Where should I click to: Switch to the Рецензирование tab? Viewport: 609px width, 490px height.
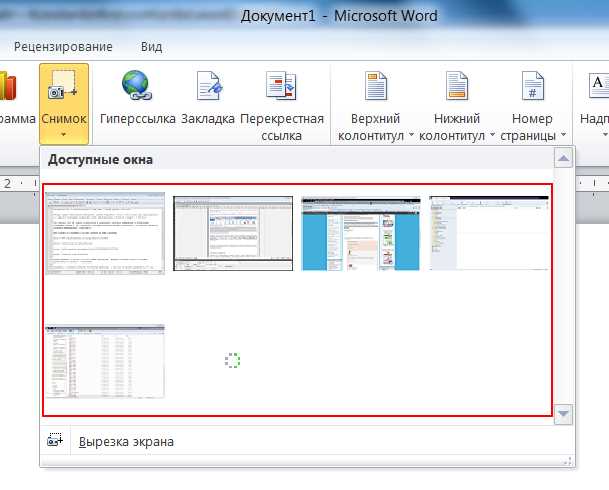click(63, 47)
